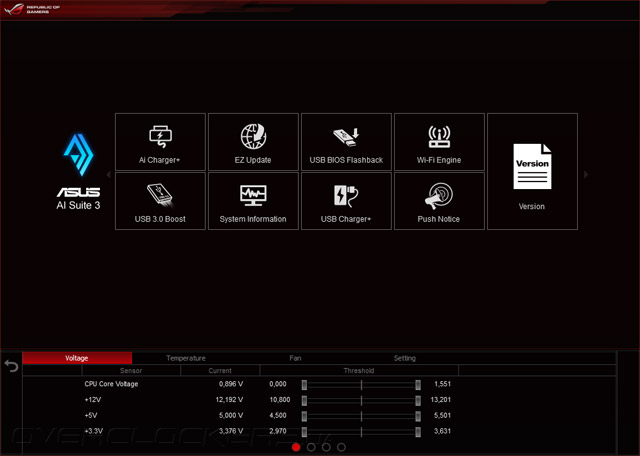Click +12V upper threshold slider handle

[418, 400]
